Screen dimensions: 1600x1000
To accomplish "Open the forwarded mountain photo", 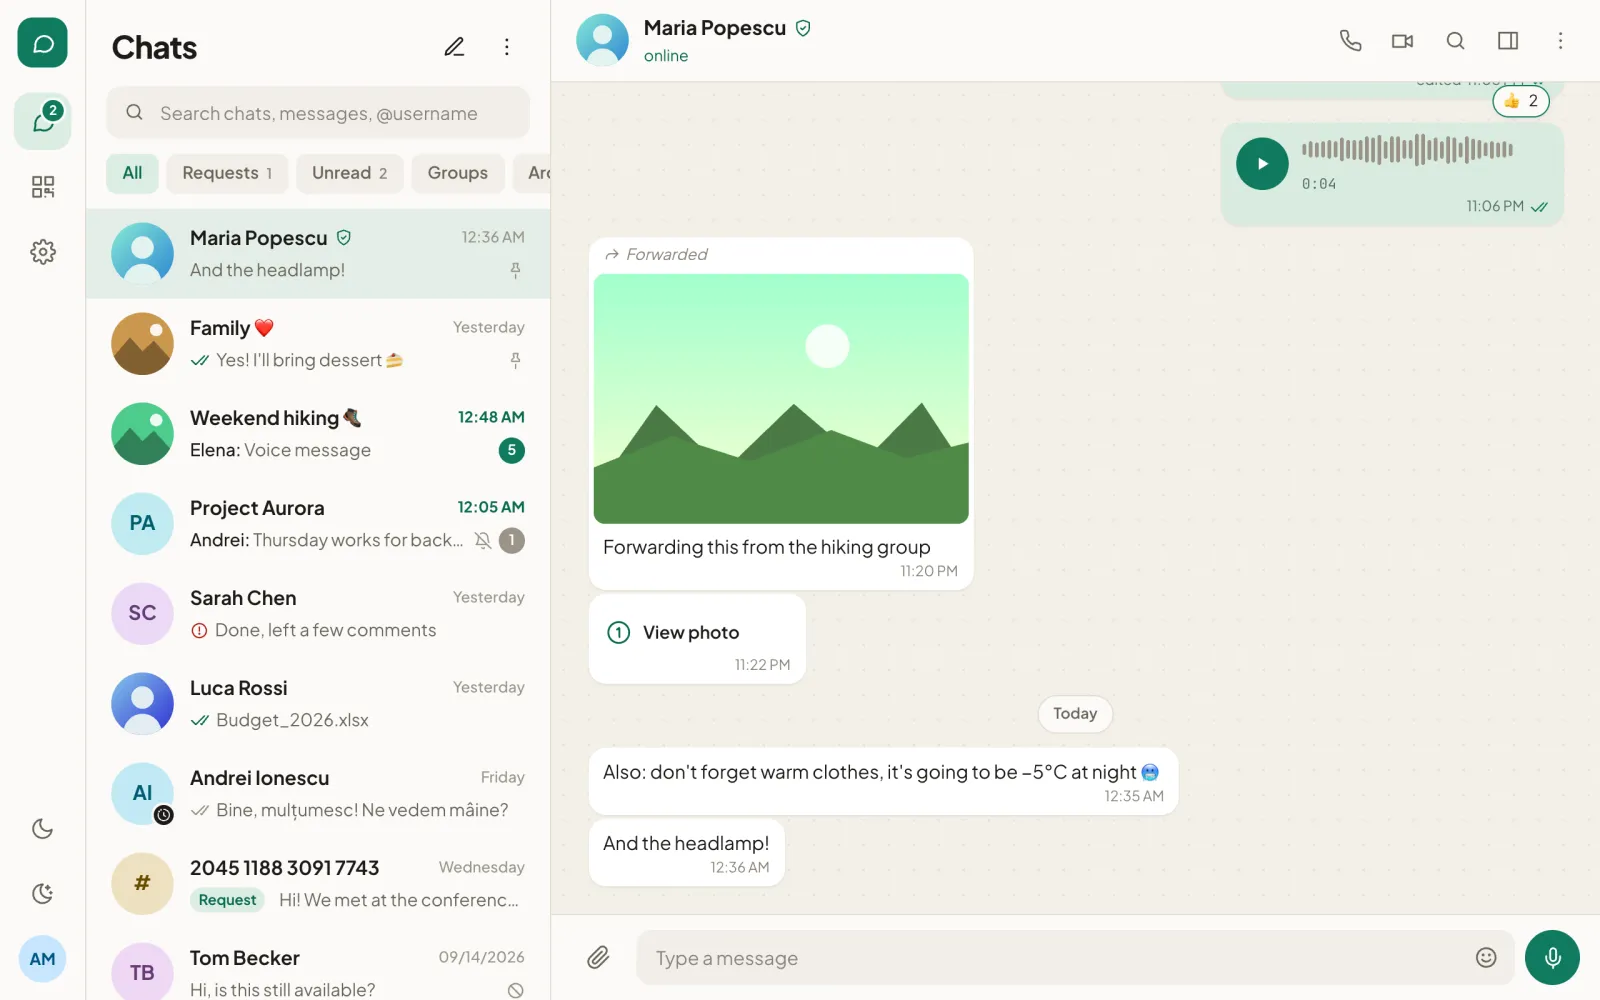I will point(781,399).
